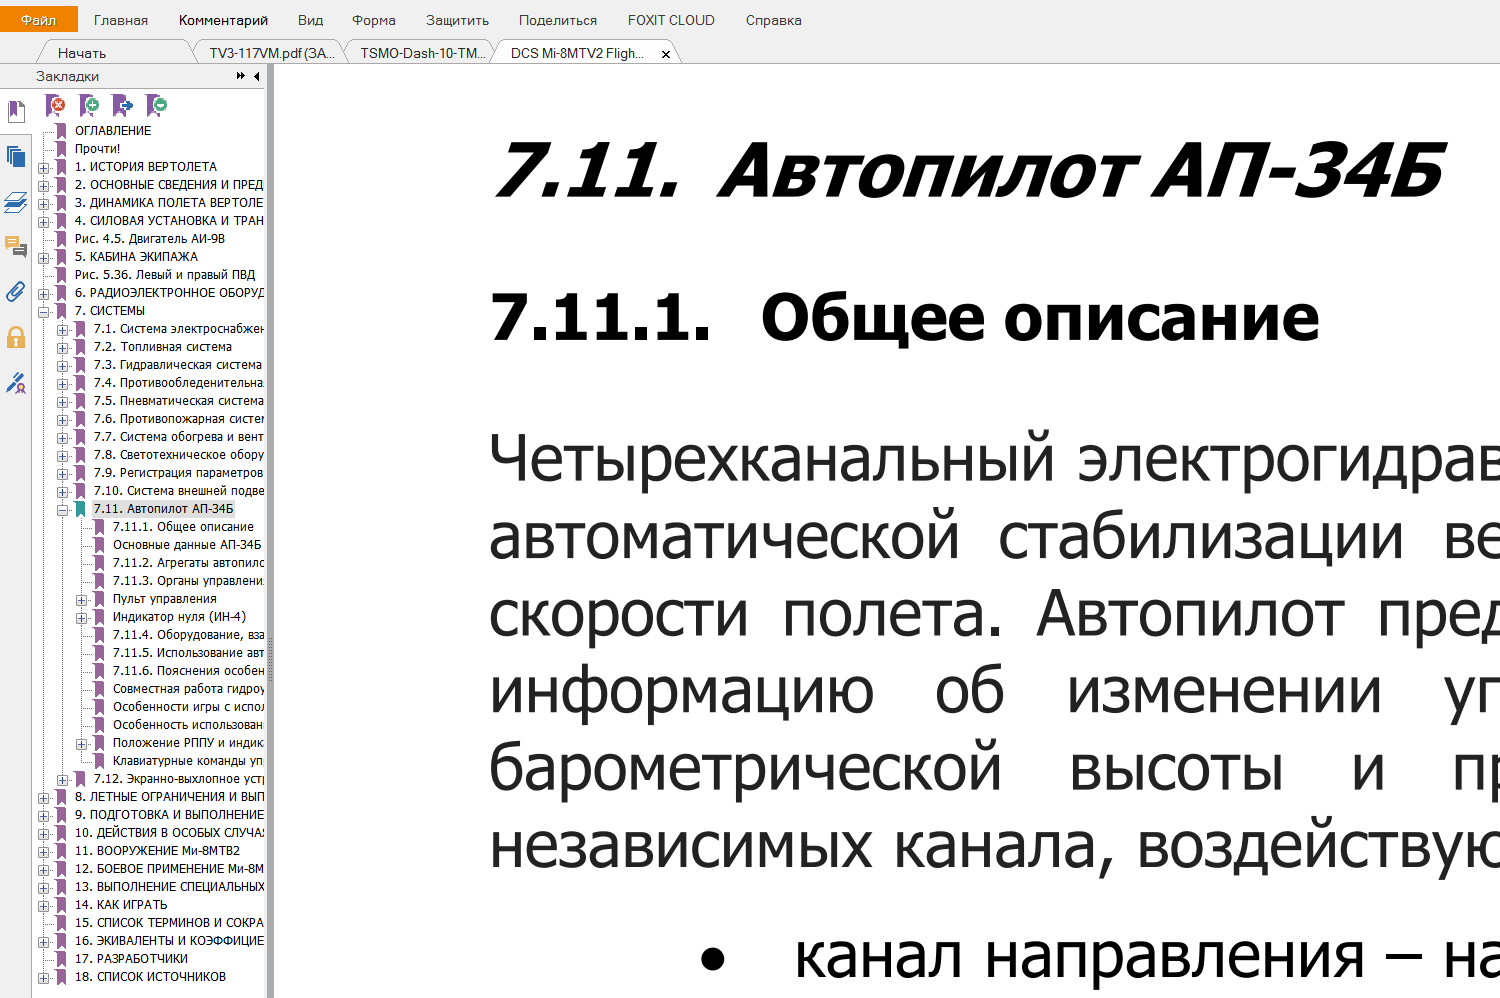The height and width of the screenshot is (998, 1500).
Task: Go to 7.11.1. Общее описание bookmark
Action: point(183,527)
